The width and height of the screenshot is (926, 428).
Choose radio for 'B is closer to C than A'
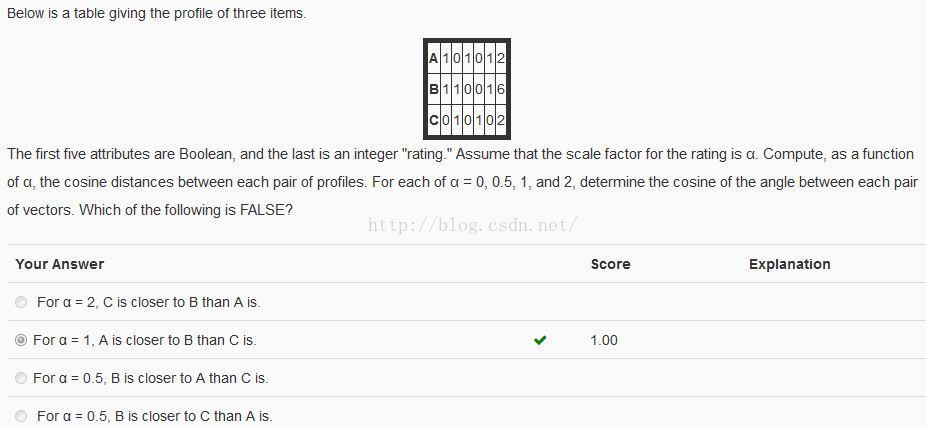point(21,416)
